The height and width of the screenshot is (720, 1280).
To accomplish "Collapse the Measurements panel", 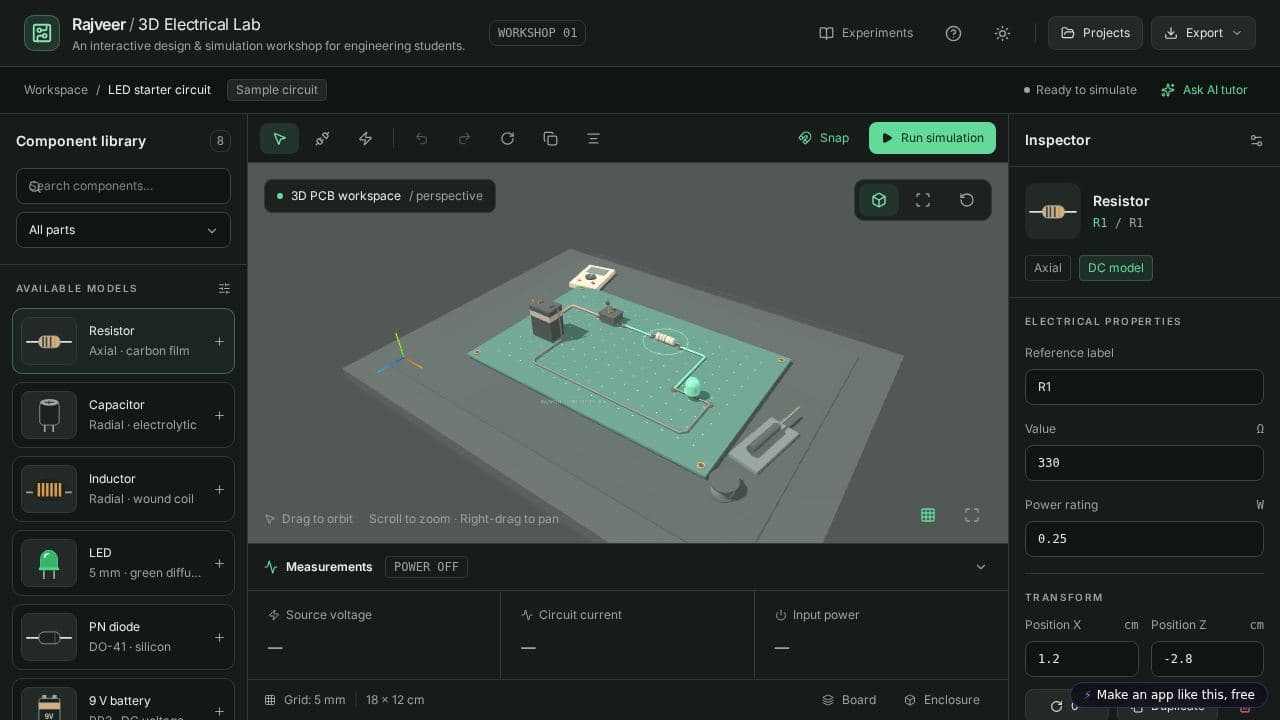I will click(981, 567).
